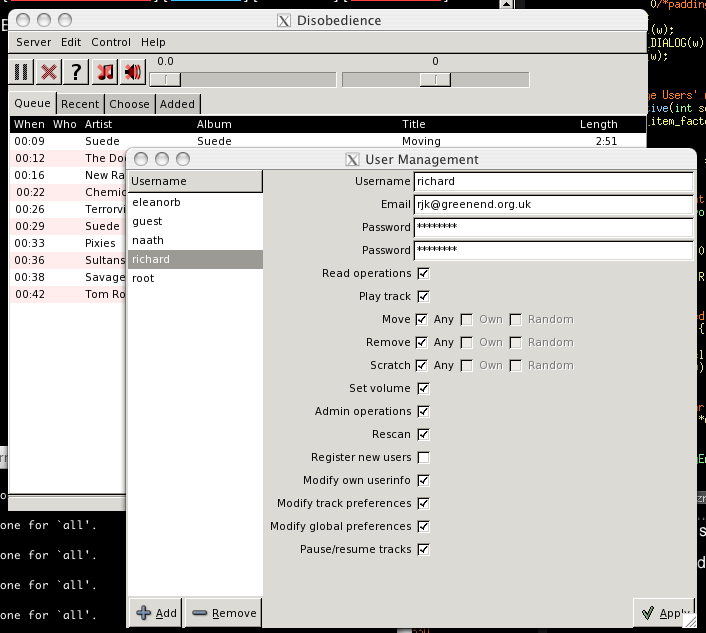Click the pause playback toolbar button
Viewport: 706px width, 633px height.
pos(21,72)
